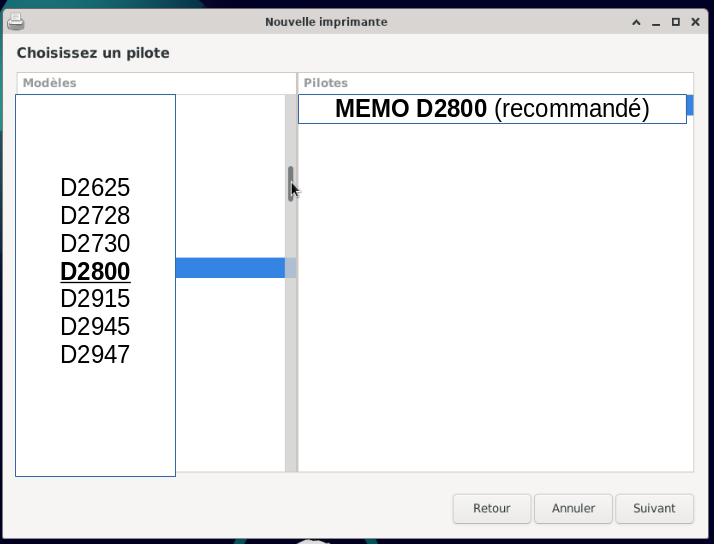Proceed with the Suivant button
Image resolution: width=722 pixels, height=544 pixels.
654,509
